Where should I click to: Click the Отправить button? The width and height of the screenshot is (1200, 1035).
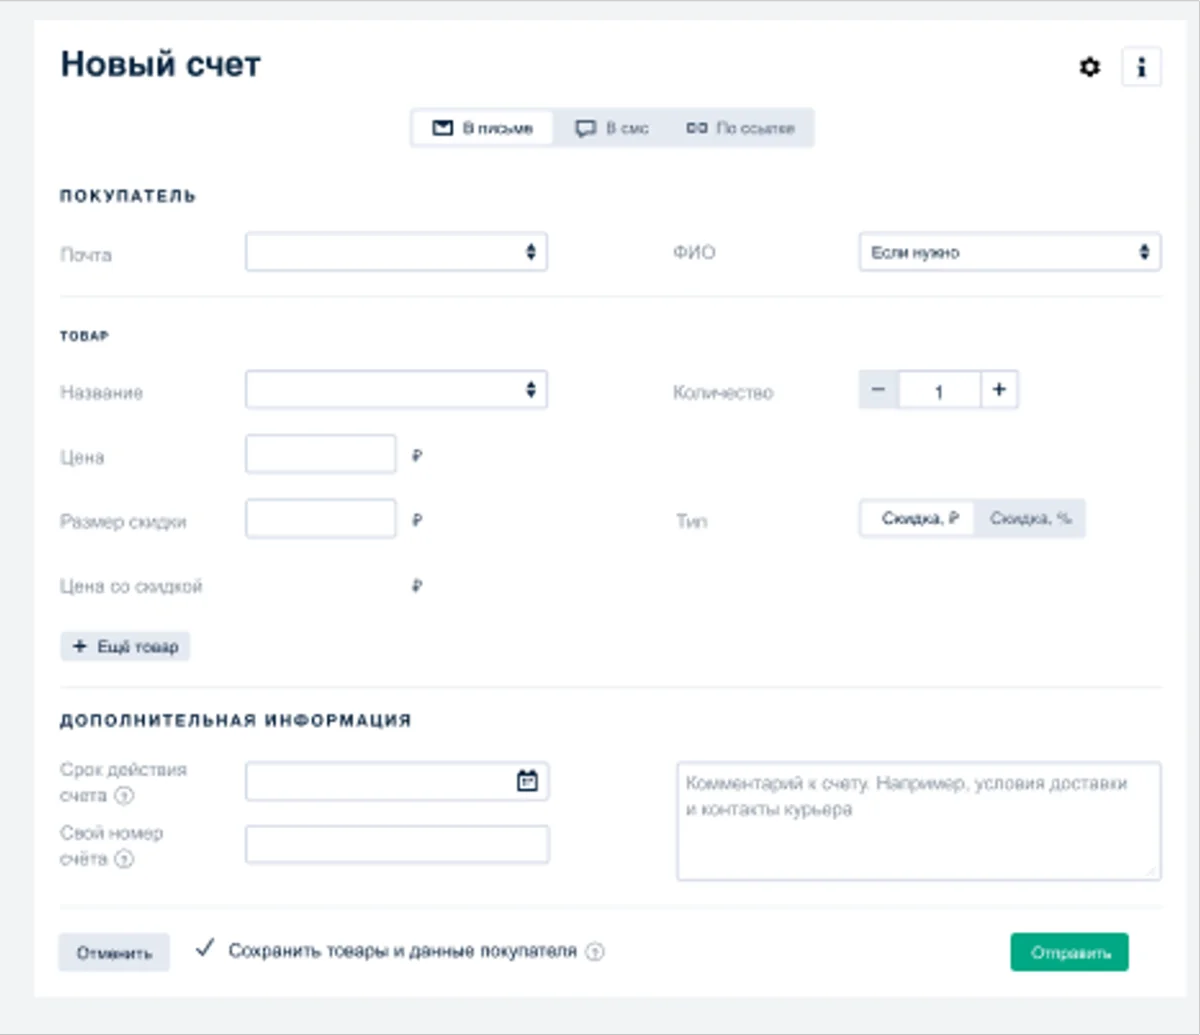[x=1069, y=952]
